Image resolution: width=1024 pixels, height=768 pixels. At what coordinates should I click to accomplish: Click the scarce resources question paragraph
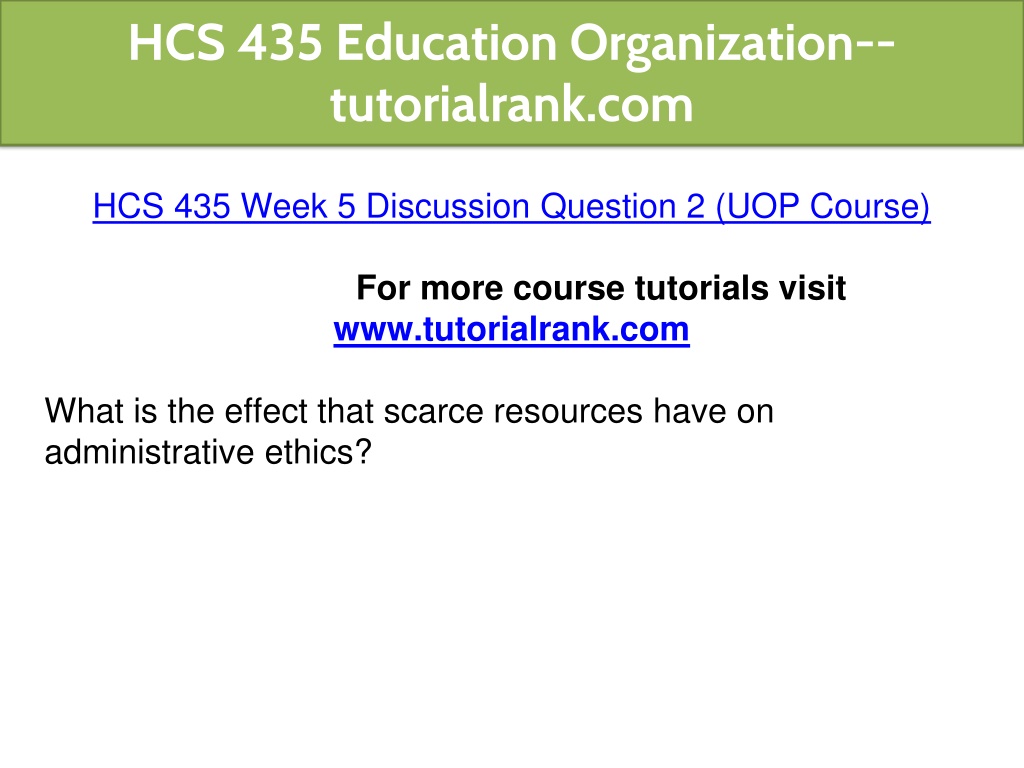409,432
